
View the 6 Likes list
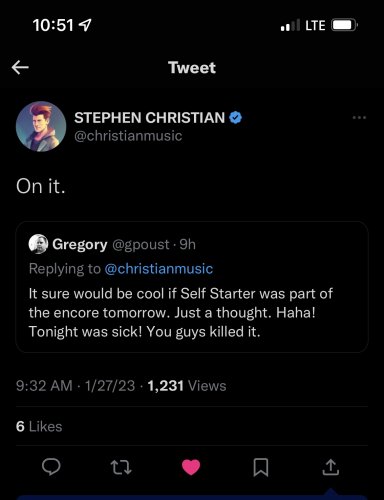pos(39,427)
